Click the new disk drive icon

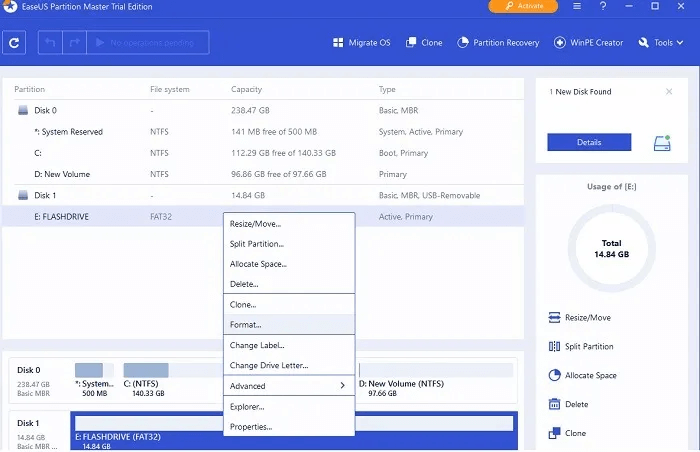point(662,143)
